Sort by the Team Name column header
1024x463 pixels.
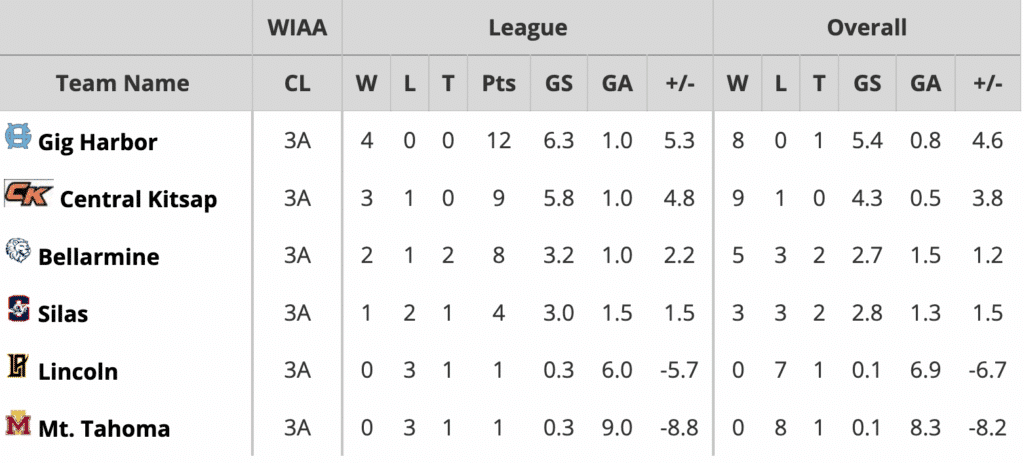pos(122,83)
